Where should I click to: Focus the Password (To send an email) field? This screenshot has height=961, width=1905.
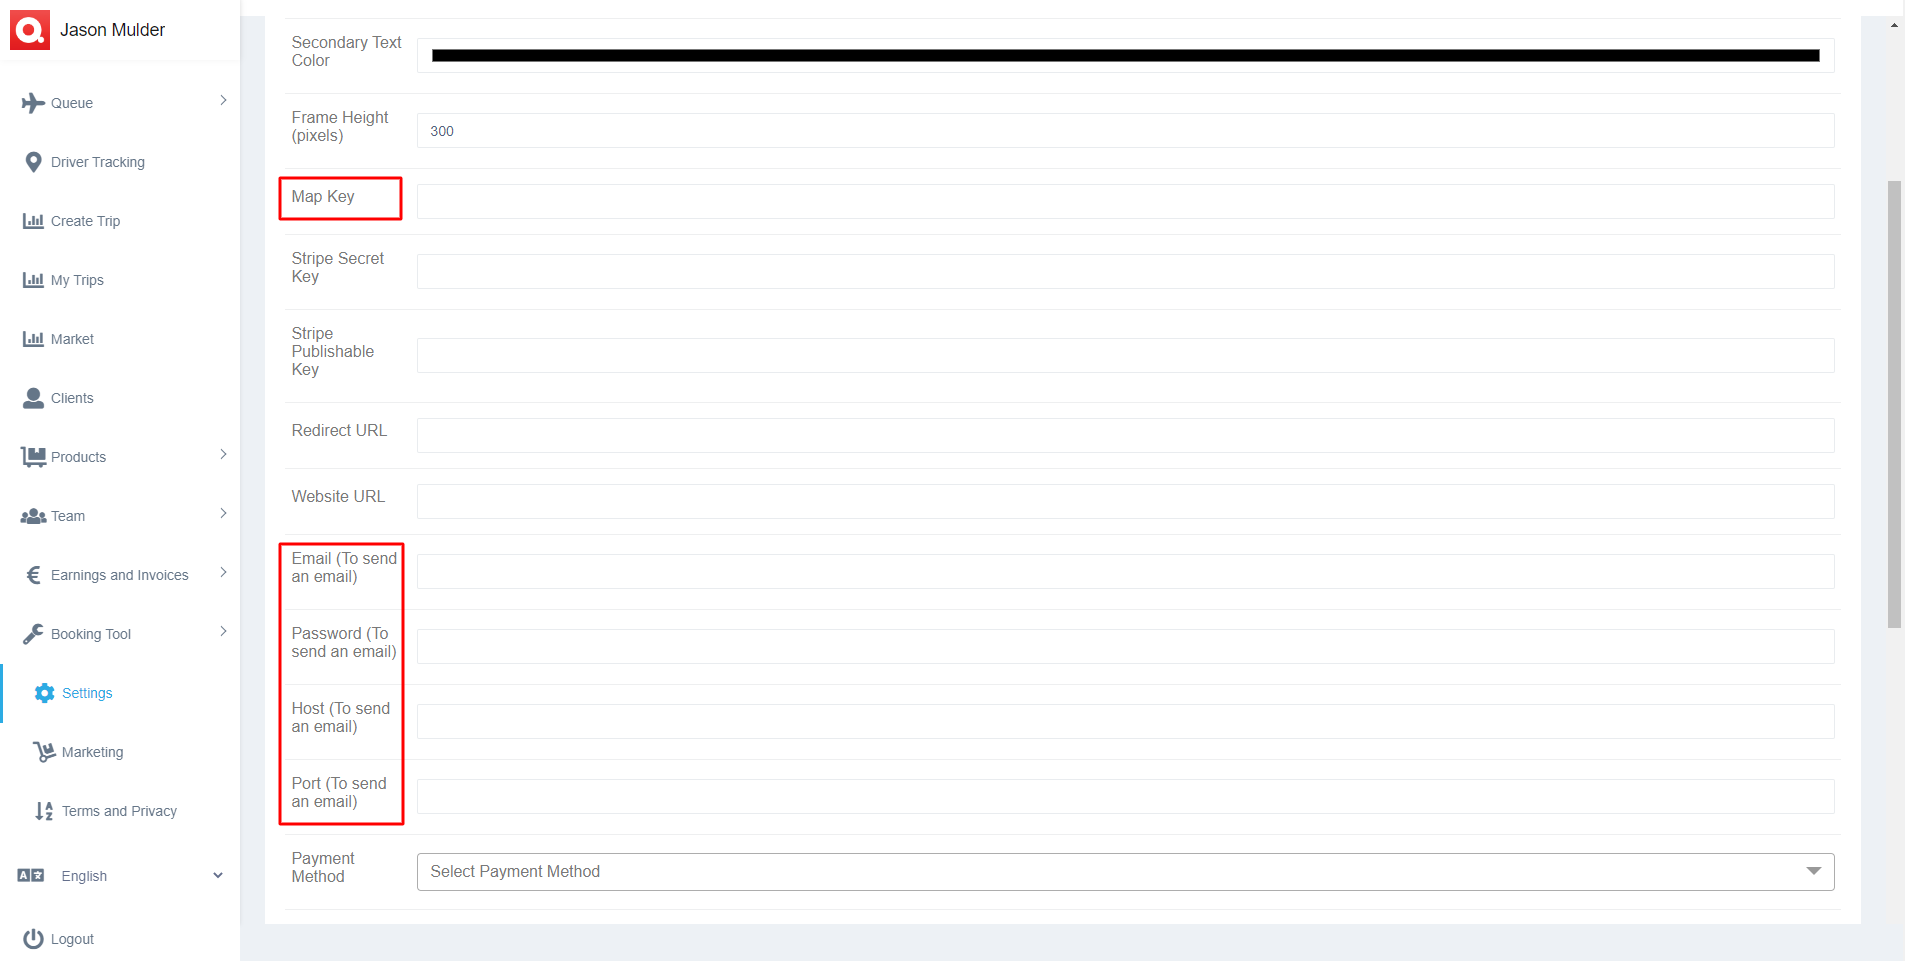1125,646
